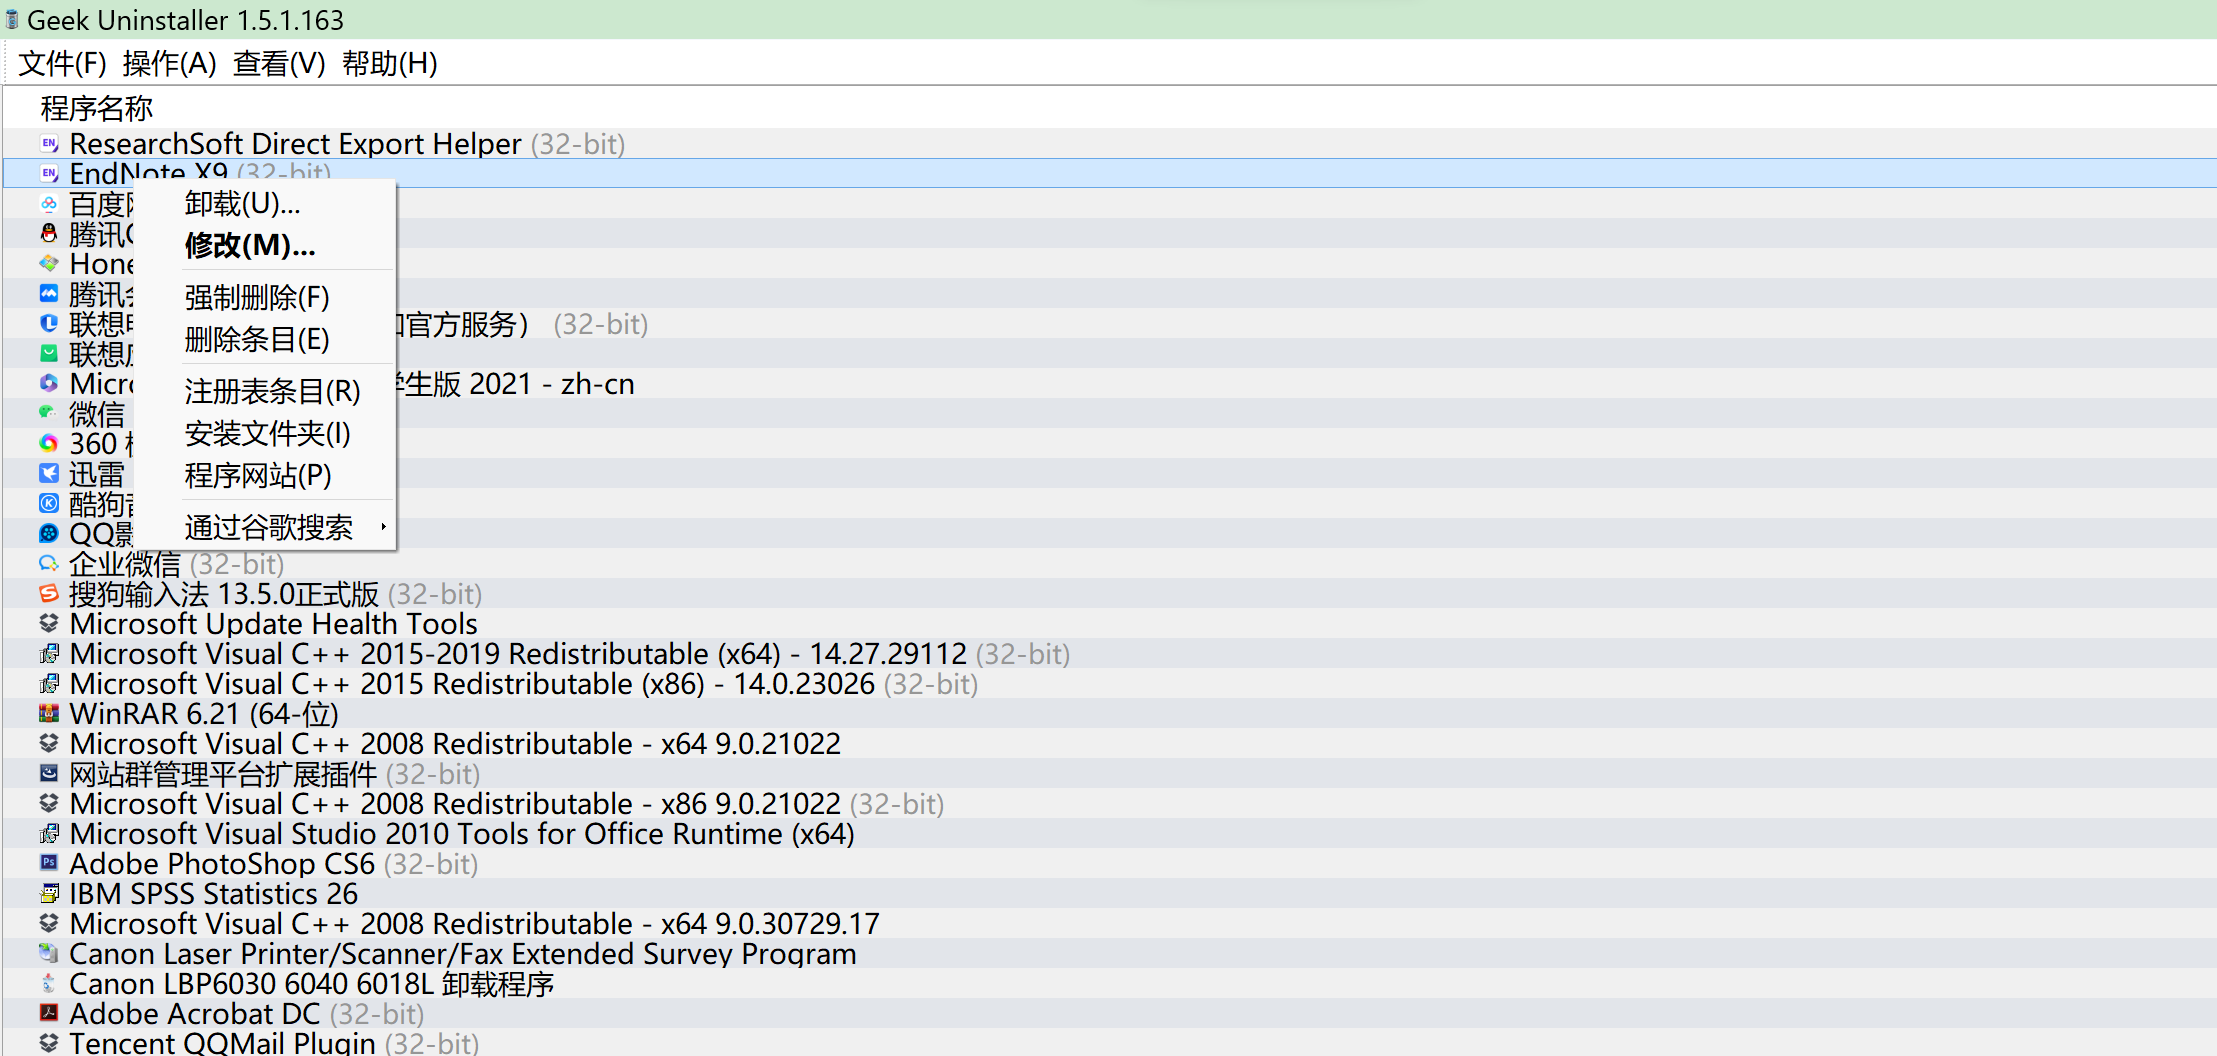The height and width of the screenshot is (1056, 2217).
Task: Choose 修改(M)... in the context menu
Action: (265, 245)
